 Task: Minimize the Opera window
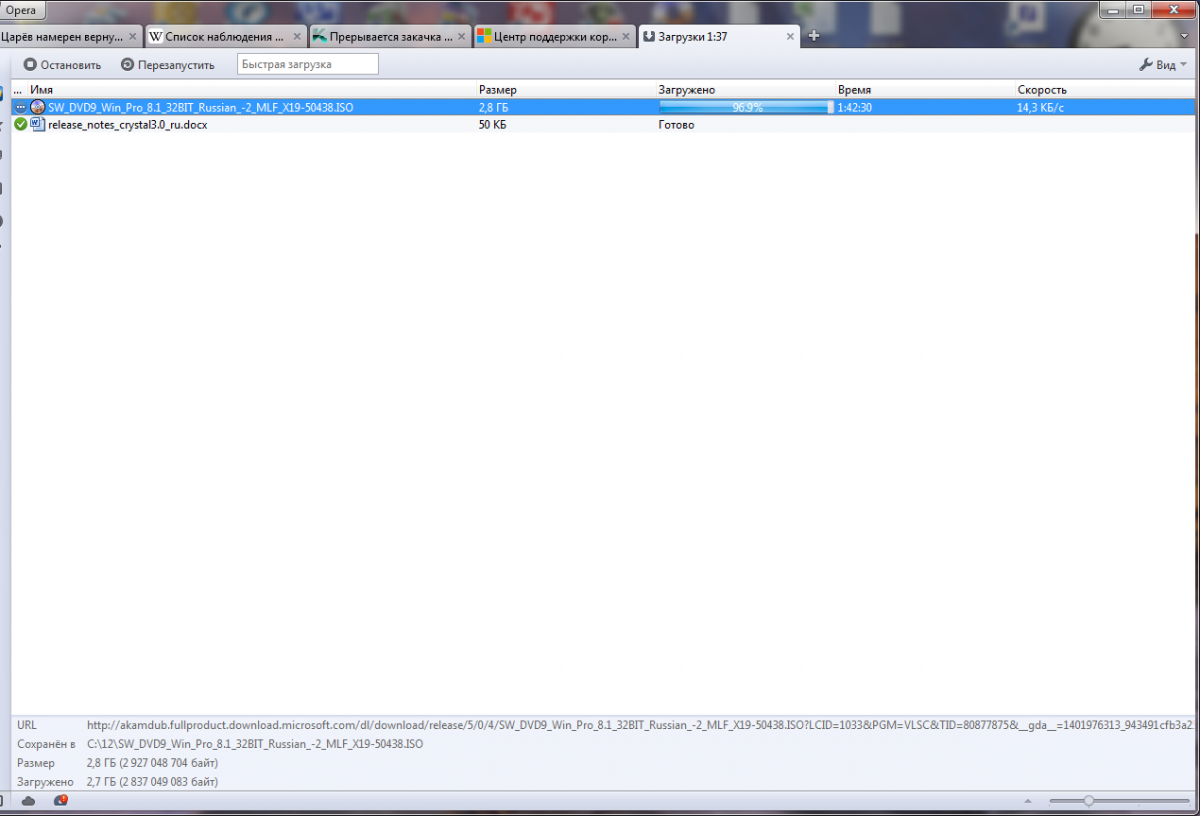[1113, 9]
